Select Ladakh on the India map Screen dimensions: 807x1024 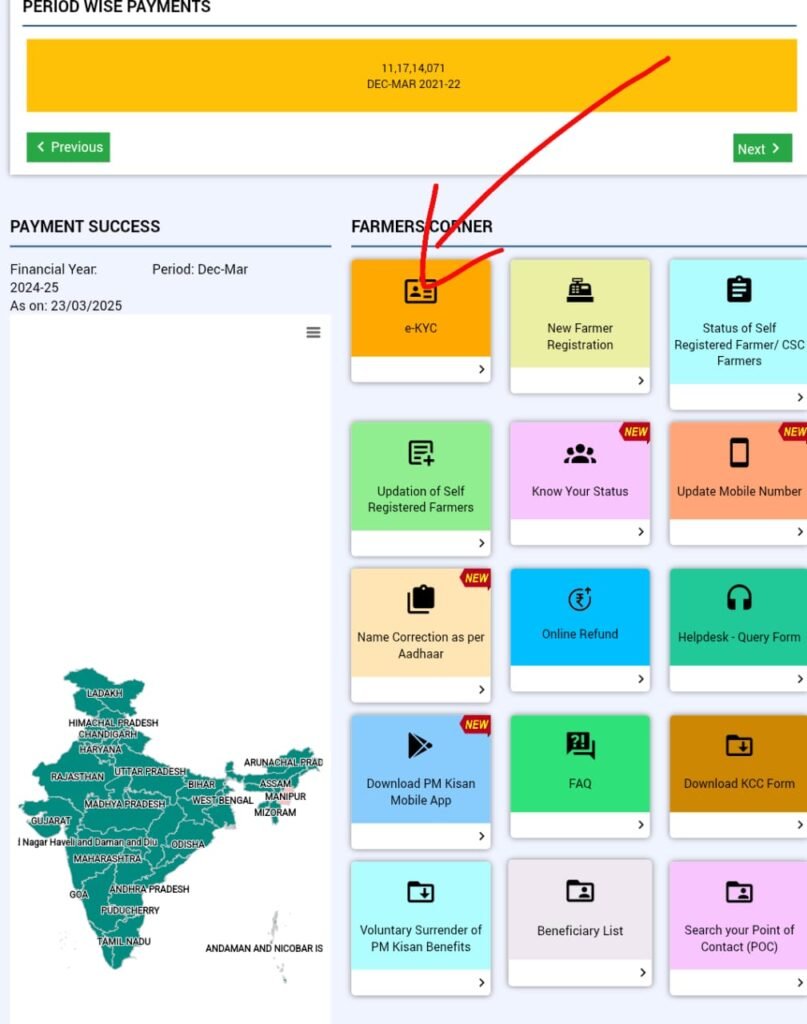click(x=105, y=693)
